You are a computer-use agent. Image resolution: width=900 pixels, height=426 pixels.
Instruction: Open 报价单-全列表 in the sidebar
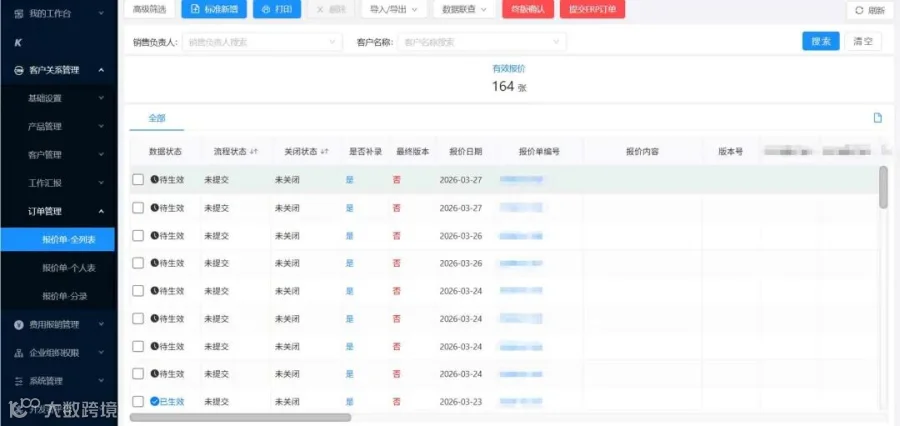click(x=57, y=239)
